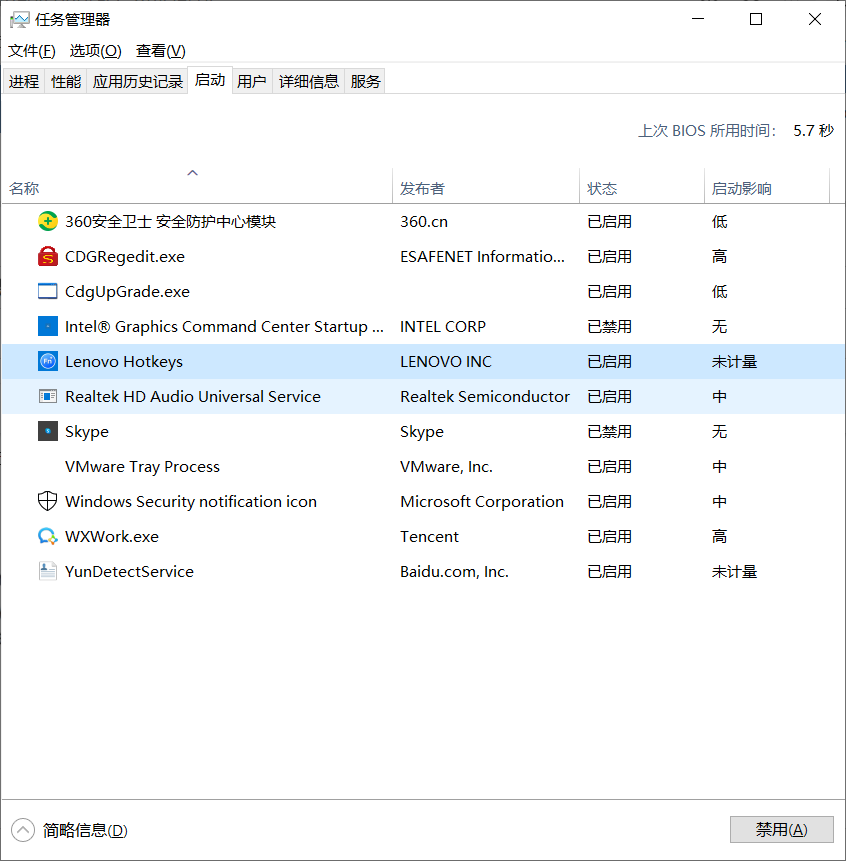Click publisher LENOVO INC cell

[446, 361]
